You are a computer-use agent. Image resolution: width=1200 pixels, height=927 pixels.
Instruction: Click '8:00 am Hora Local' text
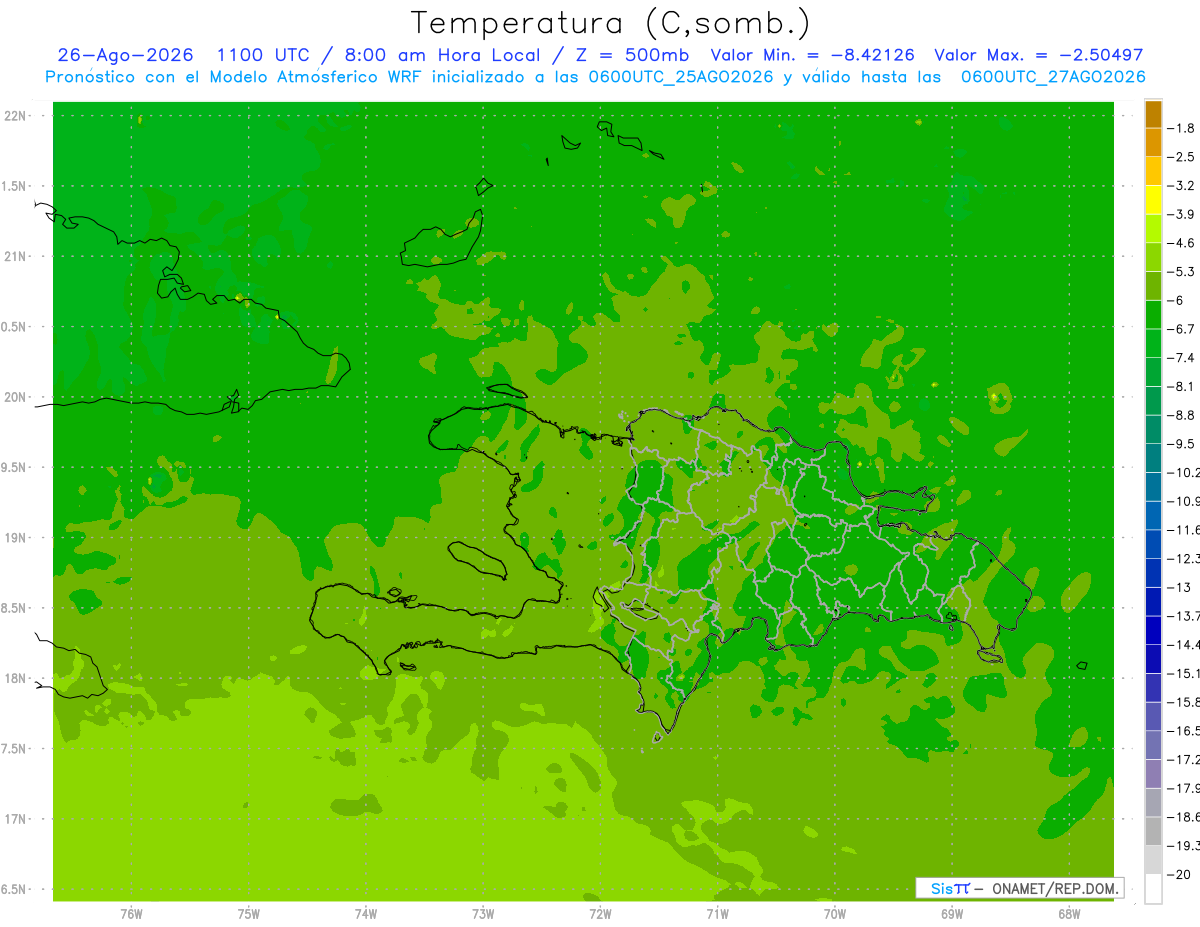point(441,55)
